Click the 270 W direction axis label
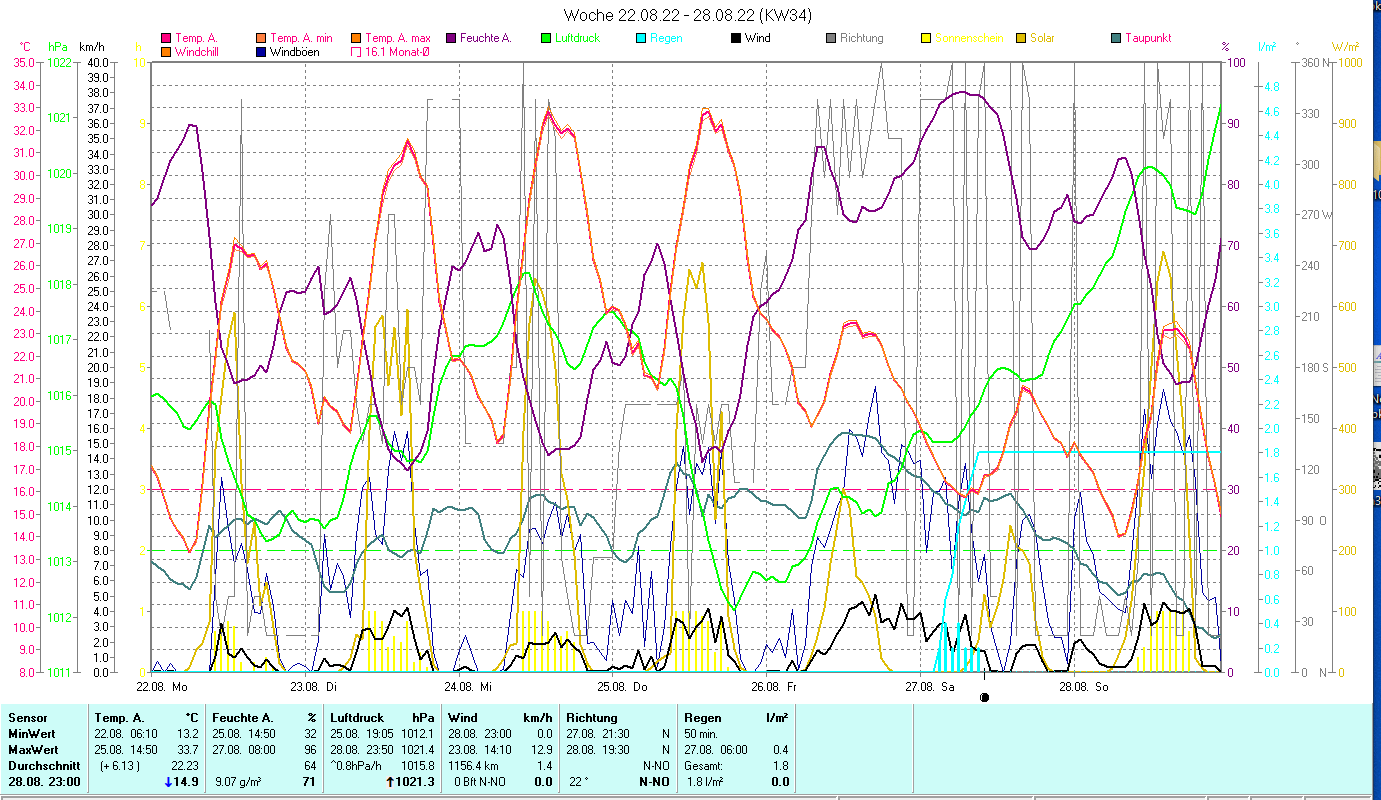This screenshot has width=1381, height=800. click(x=1315, y=214)
